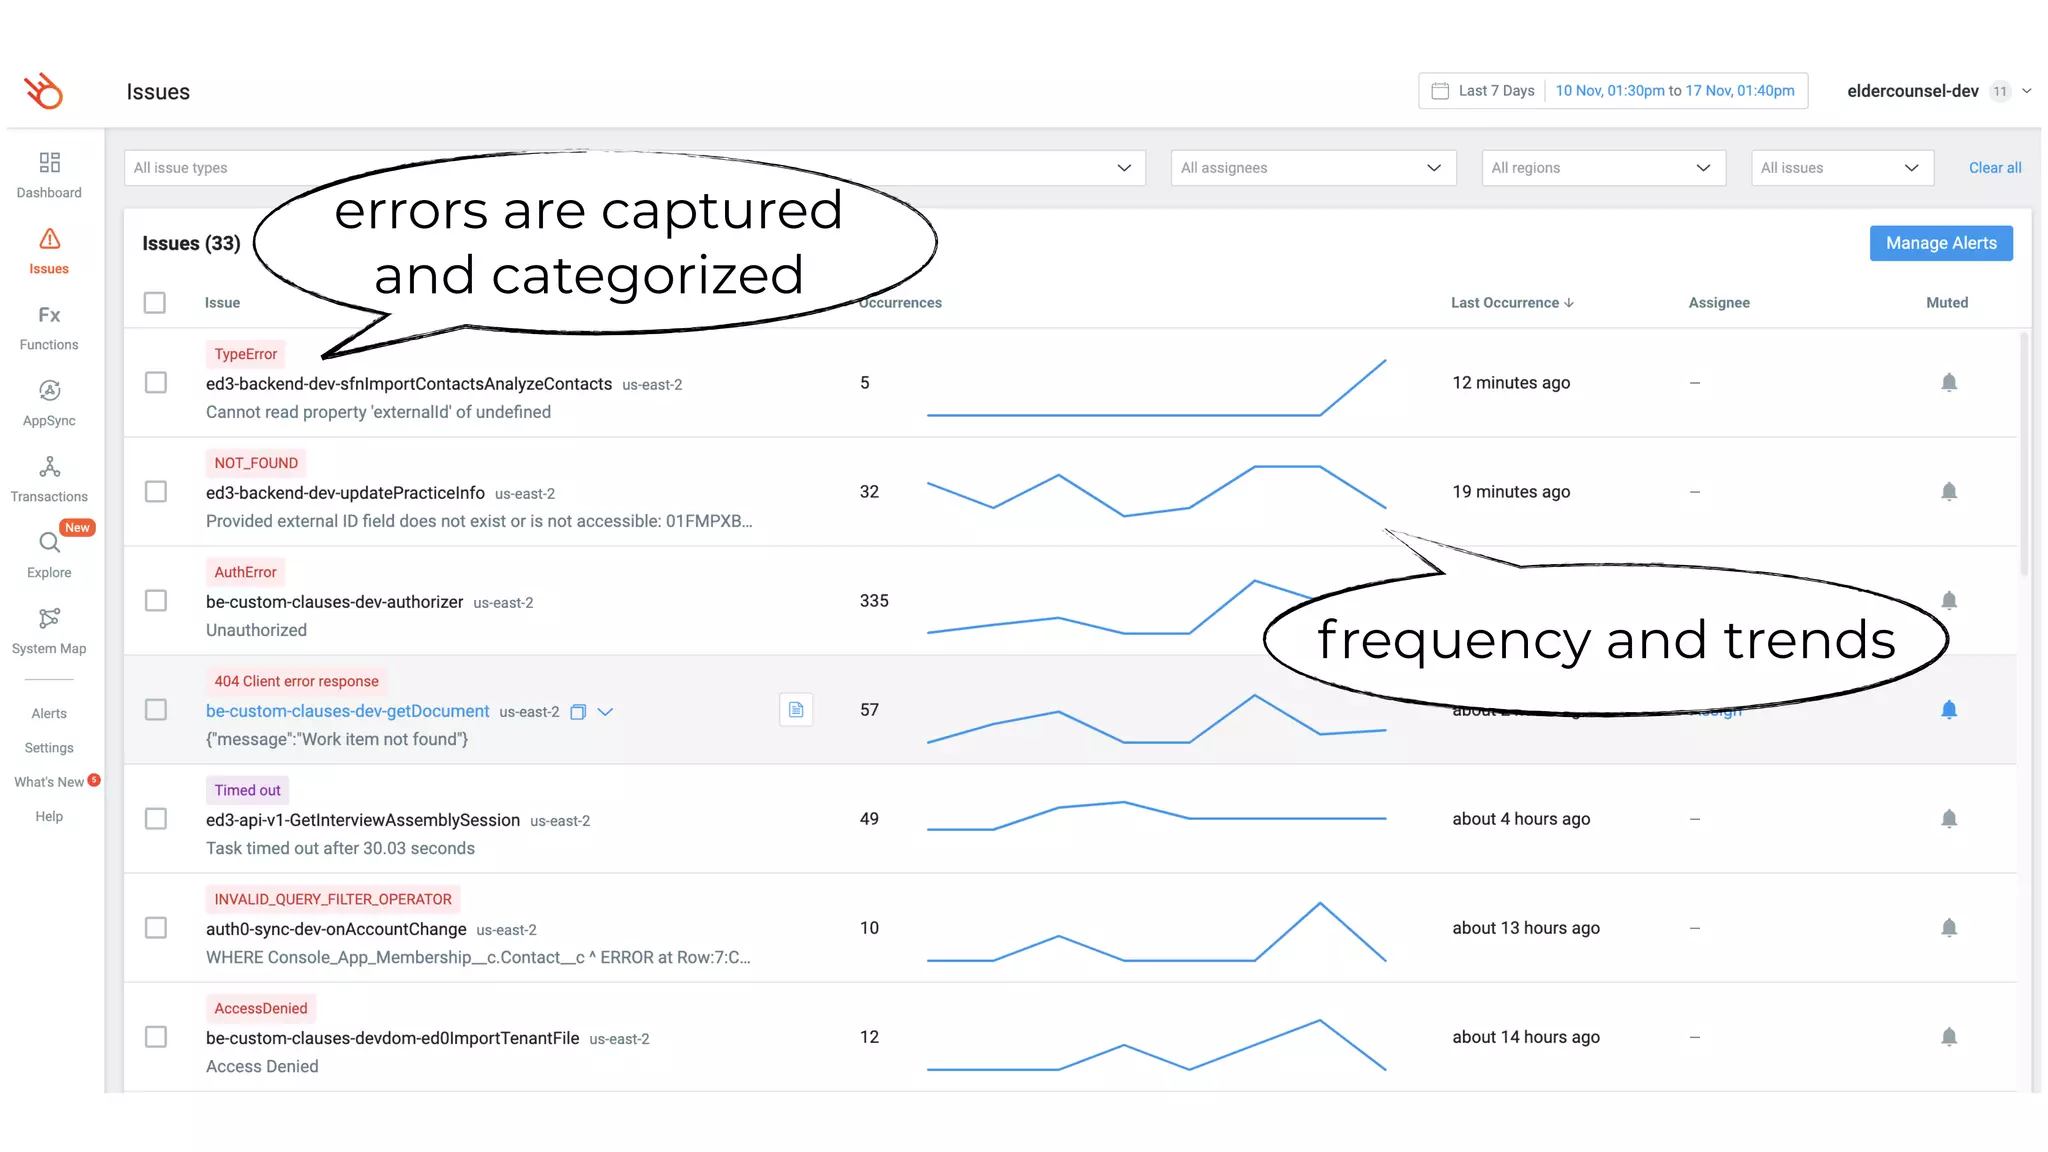Open the All regions dropdown
Image resolution: width=2048 pixels, height=1152 pixels.
click(x=1603, y=168)
